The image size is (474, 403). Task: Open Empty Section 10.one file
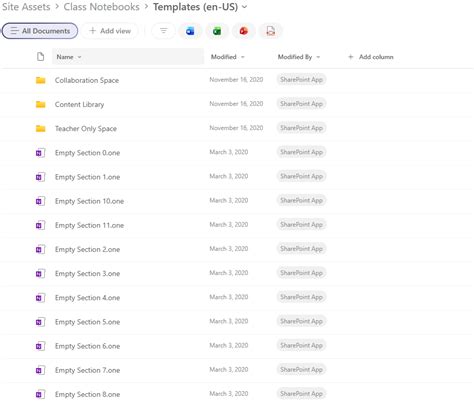click(x=89, y=201)
